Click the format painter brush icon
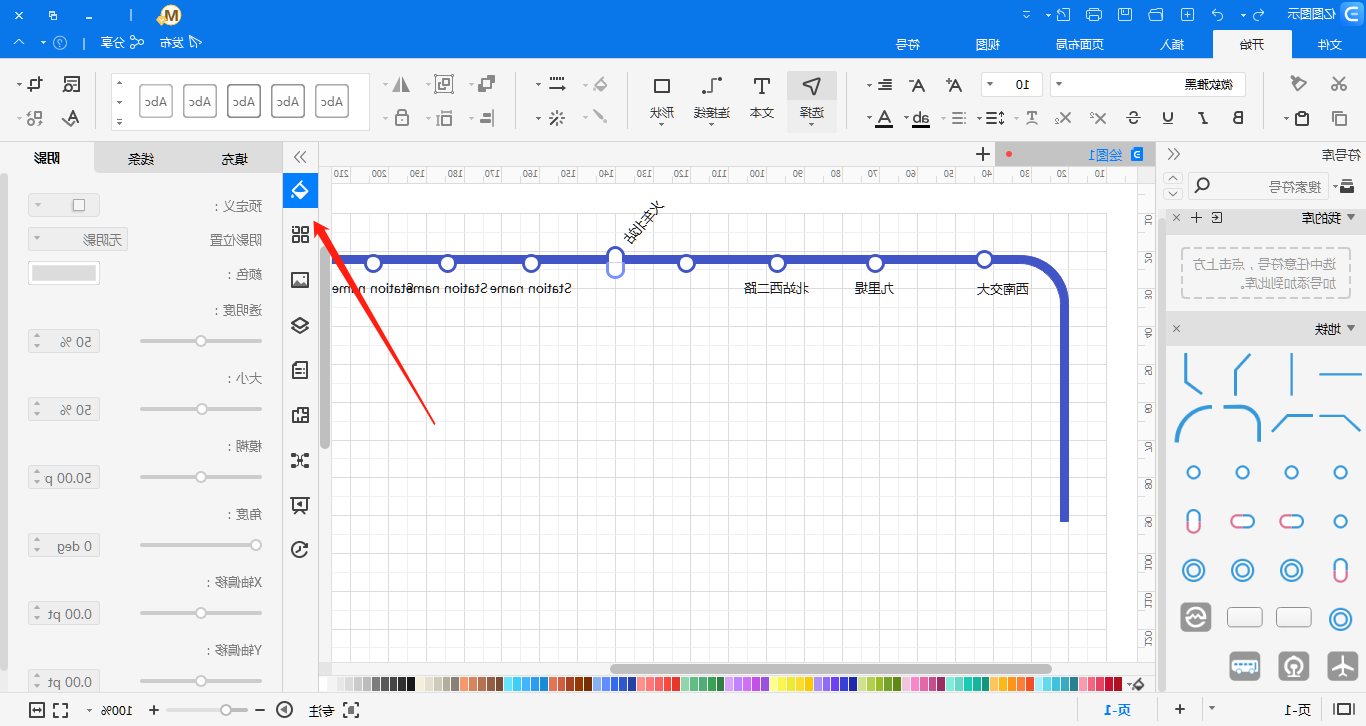Screen dimensions: 1366x726 pyautogui.click(x=1299, y=84)
